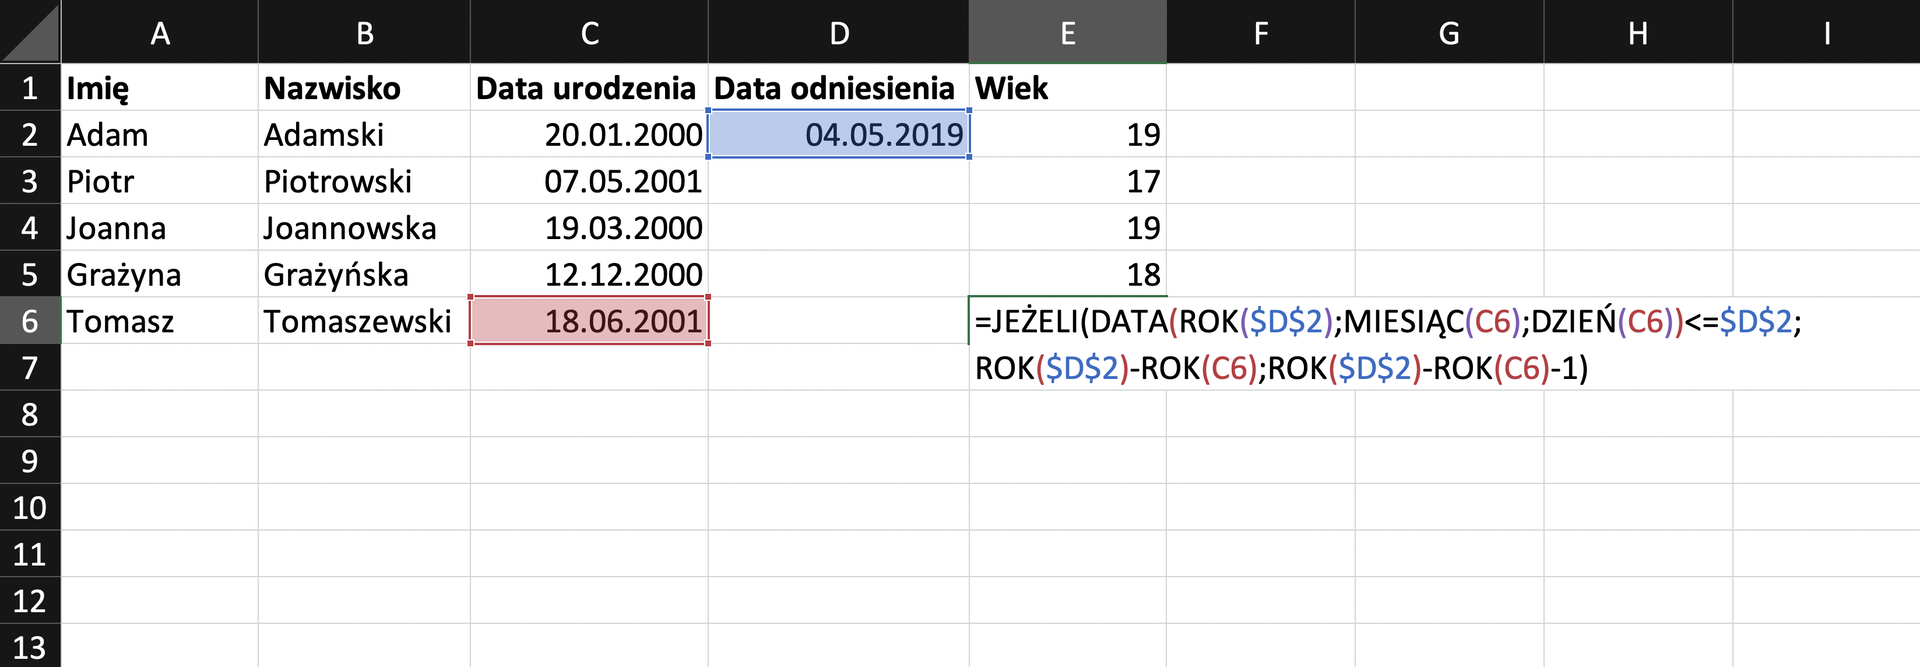The width and height of the screenshot is (1920, 667).
Task: Select row 6 header
Action: pos(30,321)
